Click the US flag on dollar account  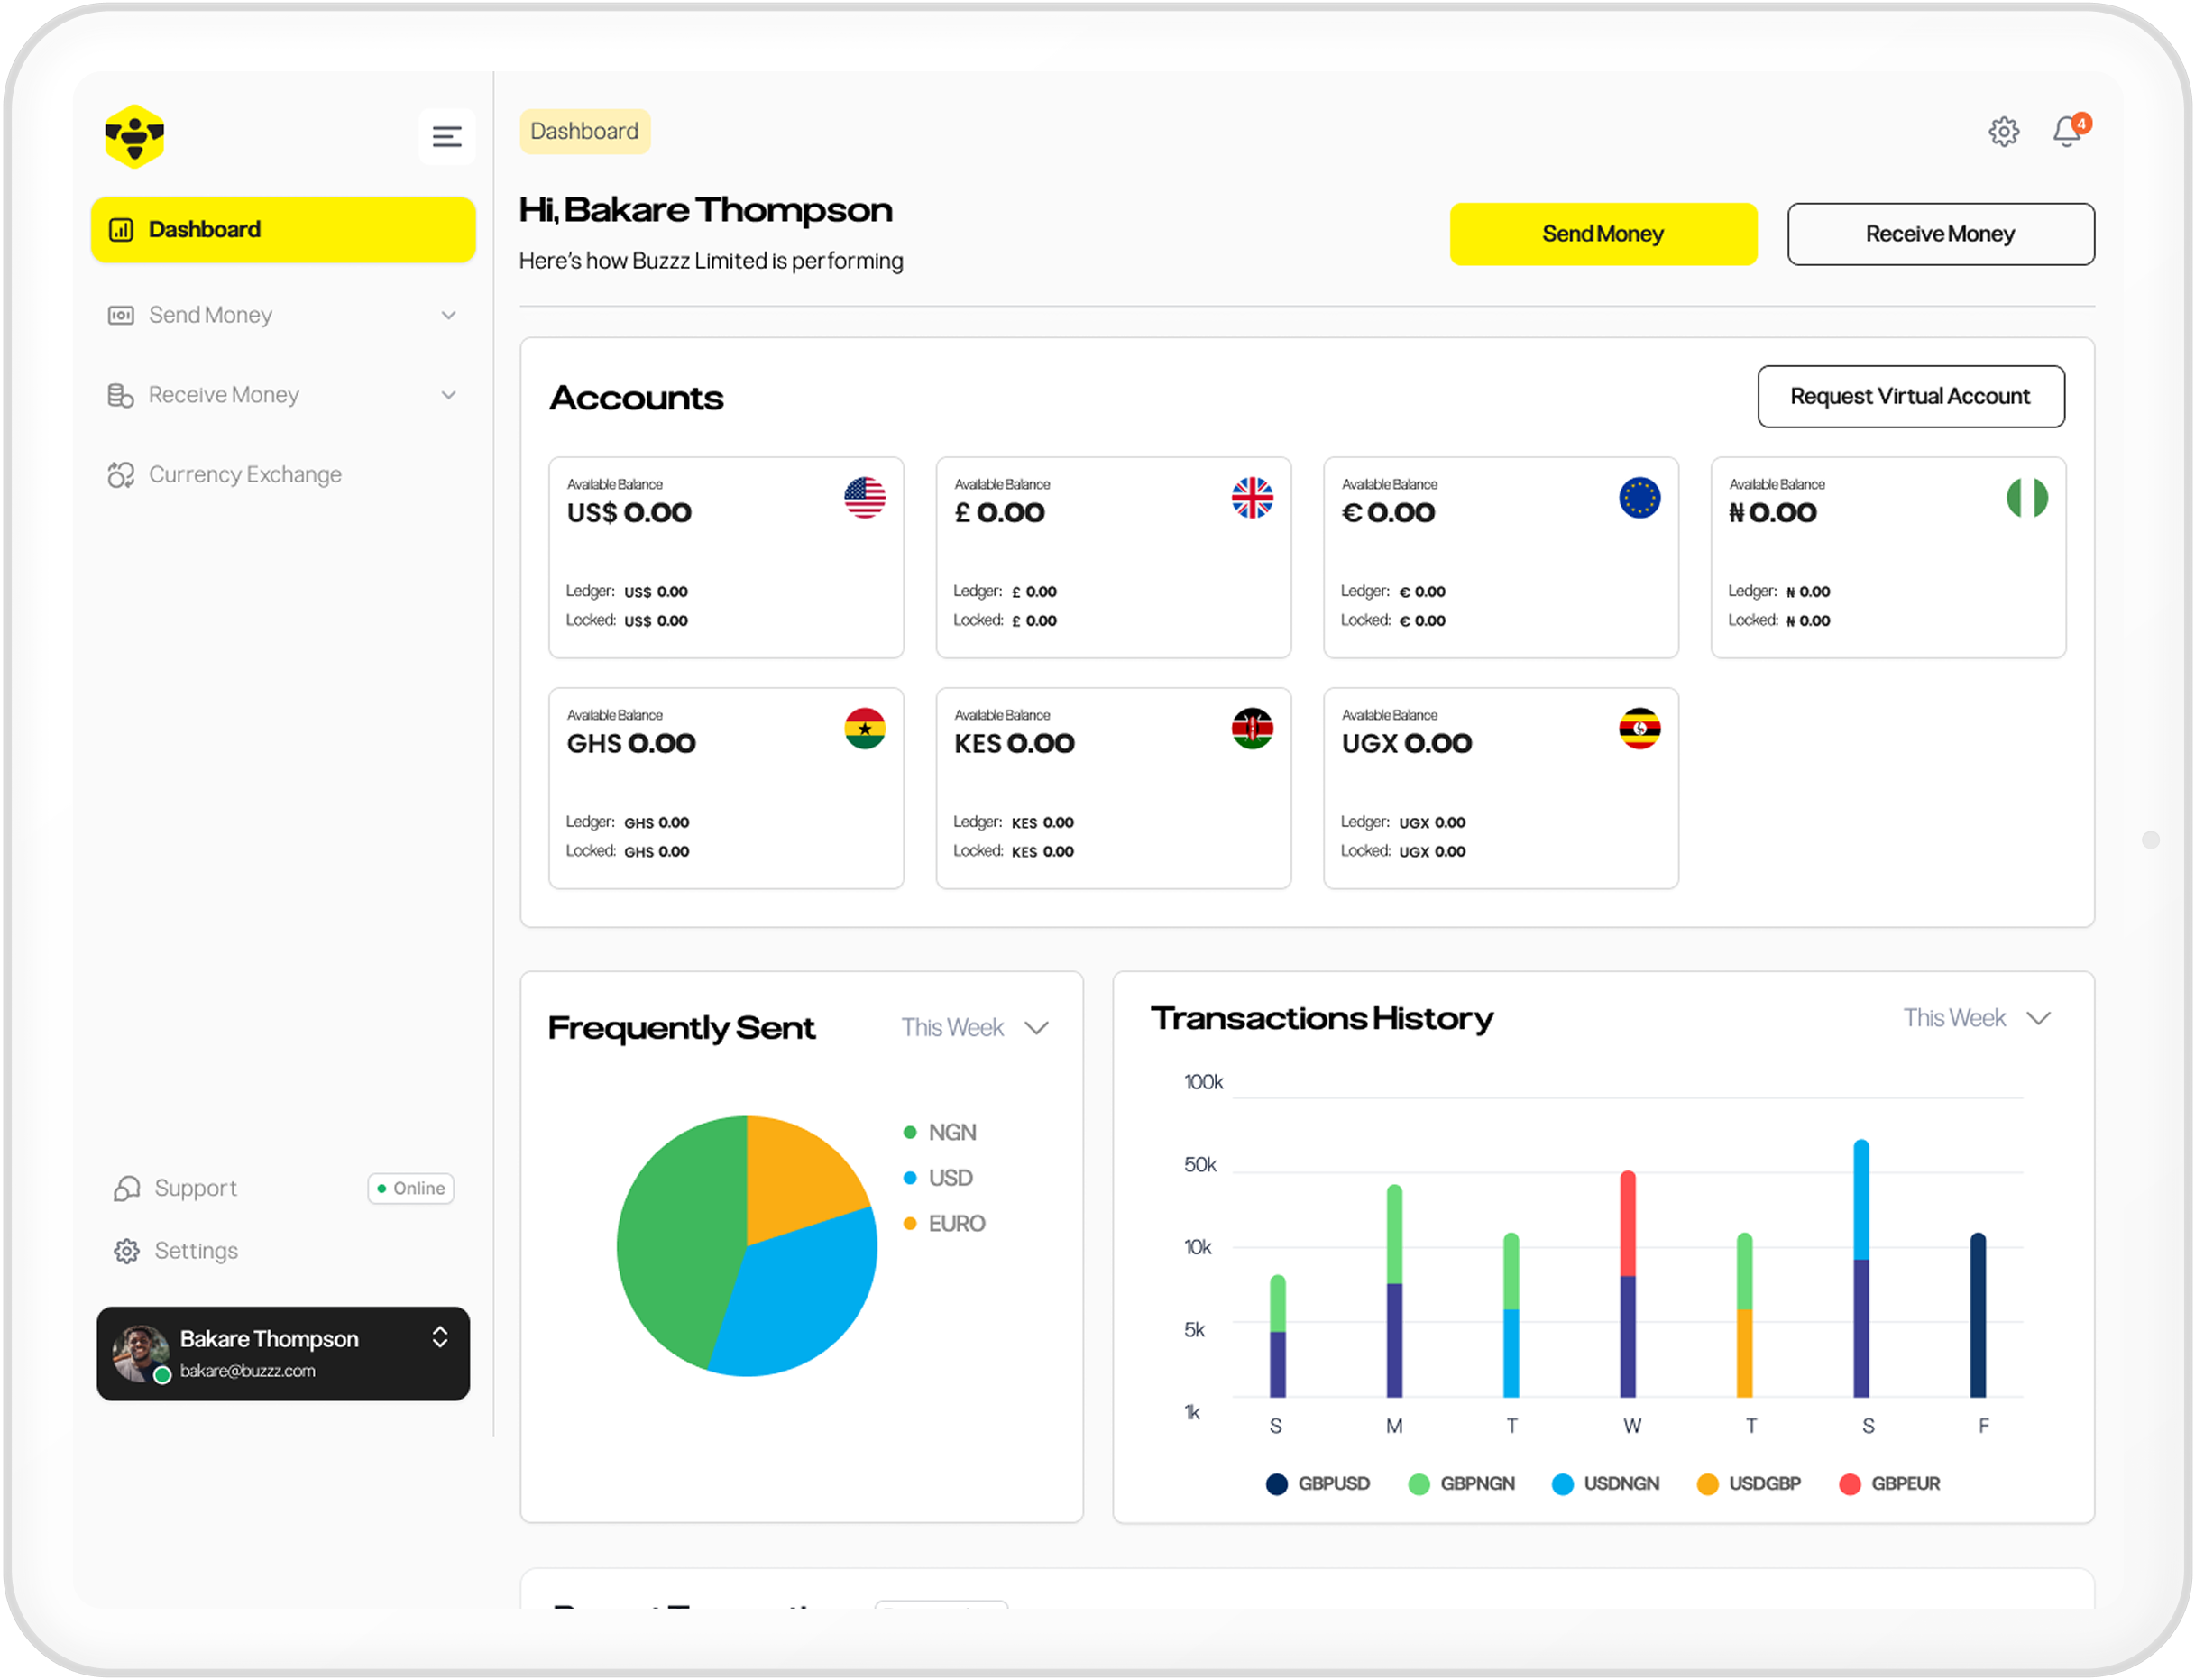864,498
